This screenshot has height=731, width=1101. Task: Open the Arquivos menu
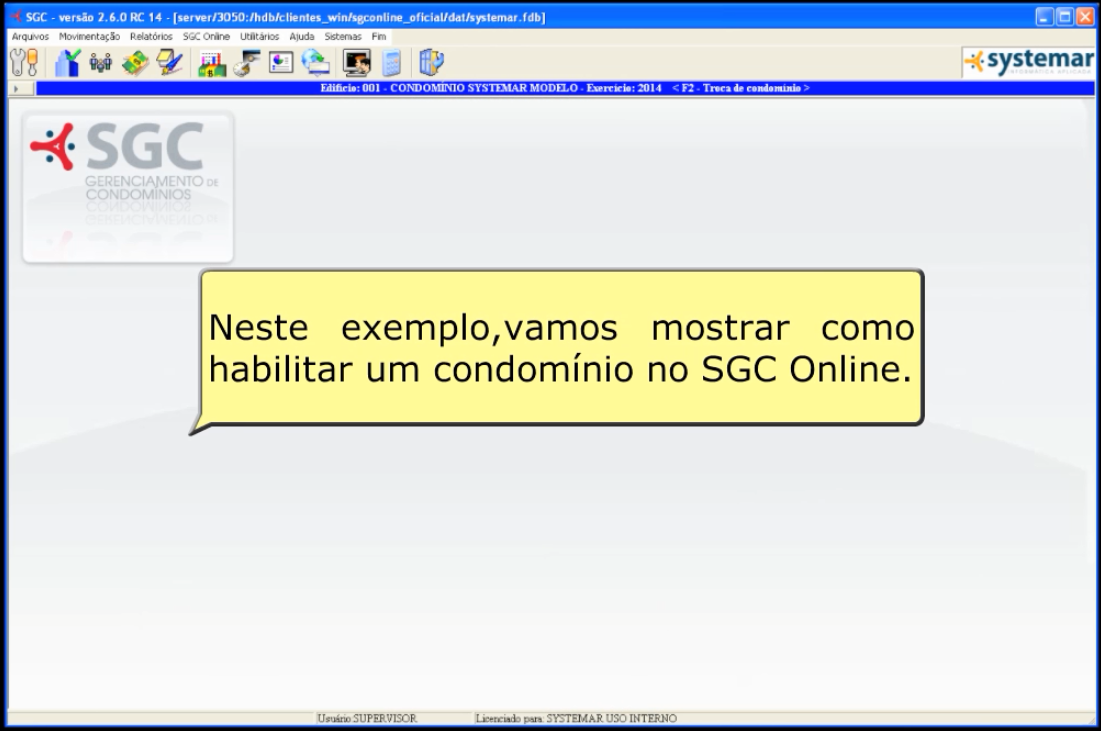pos(31,36)
